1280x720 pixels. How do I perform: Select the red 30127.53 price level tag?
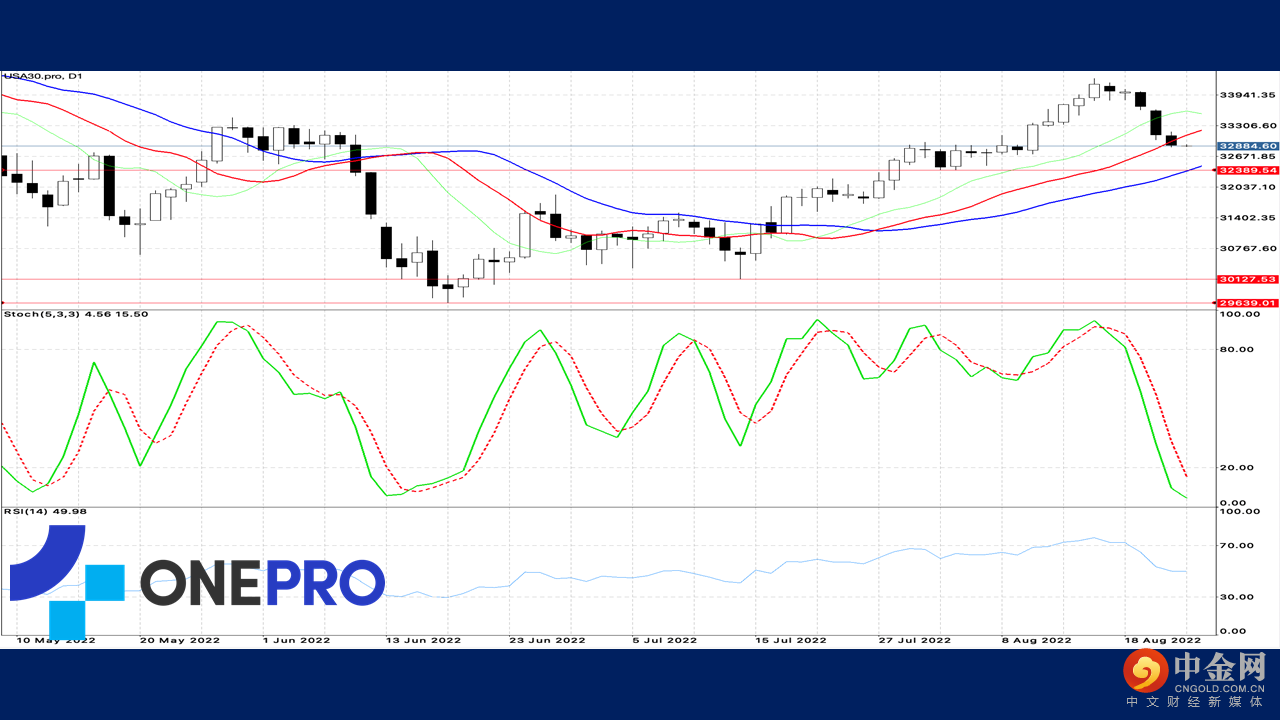click(x=1246, y=279)
